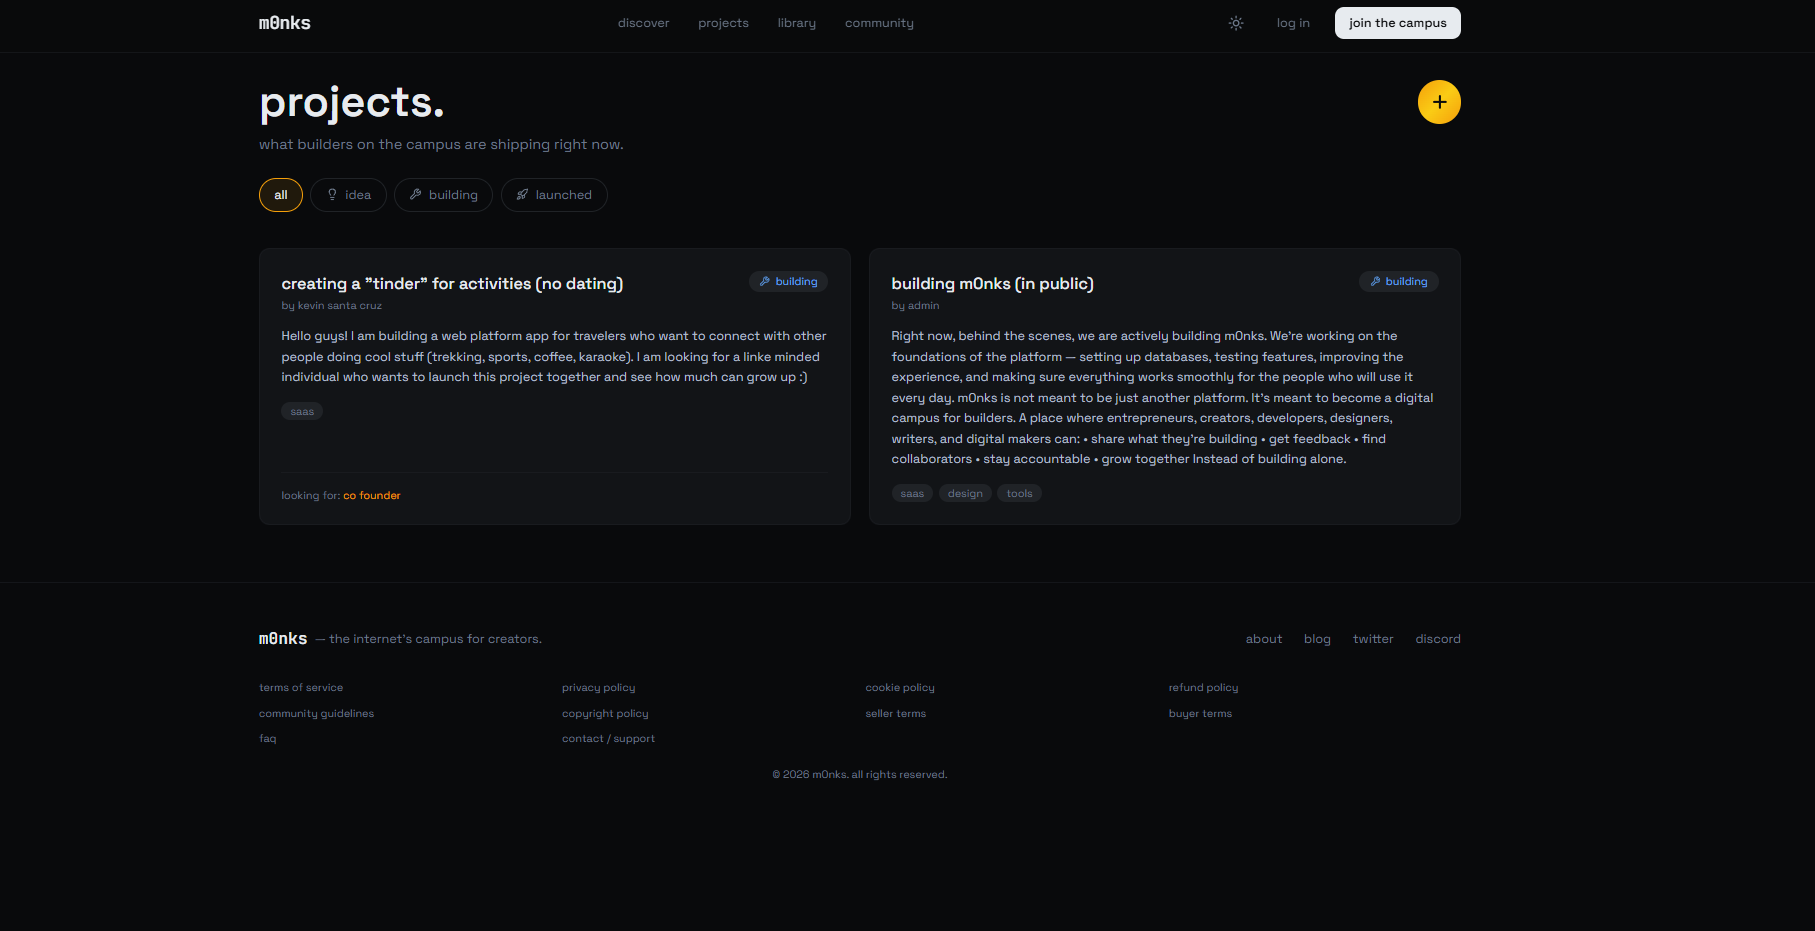Screen dimensions: 1815x931
Task: Click the "co founder" link on the tinder card
Action: pos(371,495)
